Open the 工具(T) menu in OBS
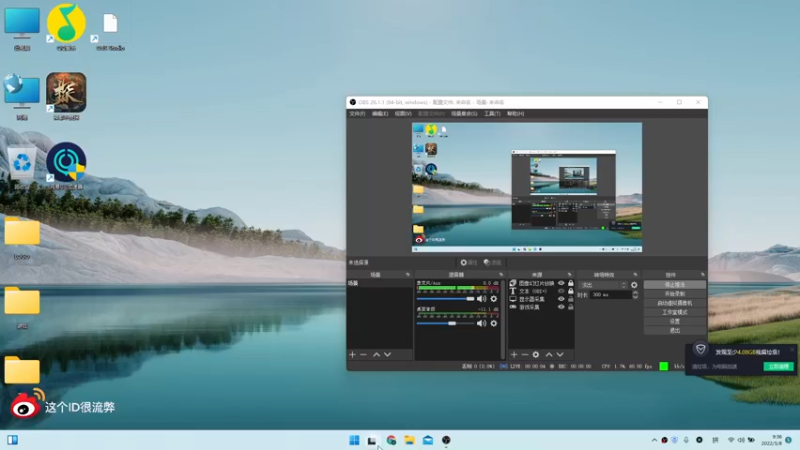800x450 pixels. [x=492, y=114]
